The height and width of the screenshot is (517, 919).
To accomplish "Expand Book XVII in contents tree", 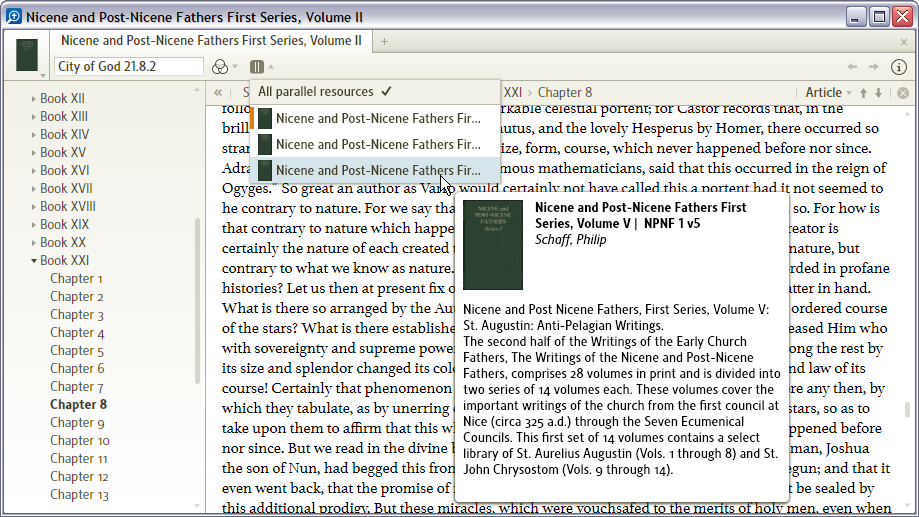I will point(33,189).
